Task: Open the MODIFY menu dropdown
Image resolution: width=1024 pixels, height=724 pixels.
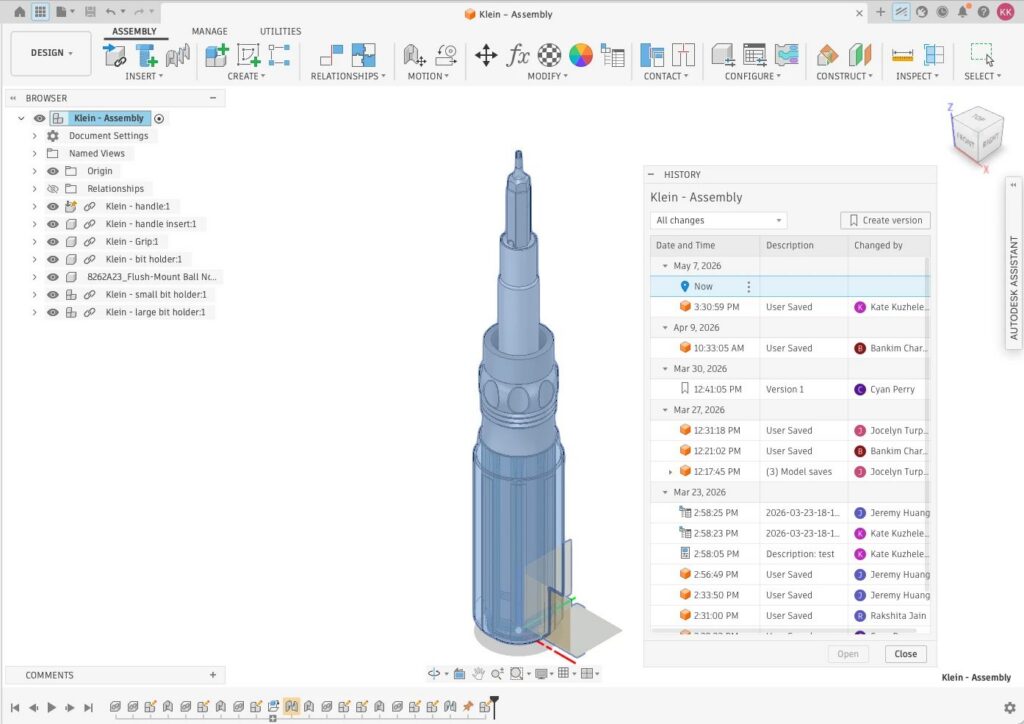Action: coord(547,76)
